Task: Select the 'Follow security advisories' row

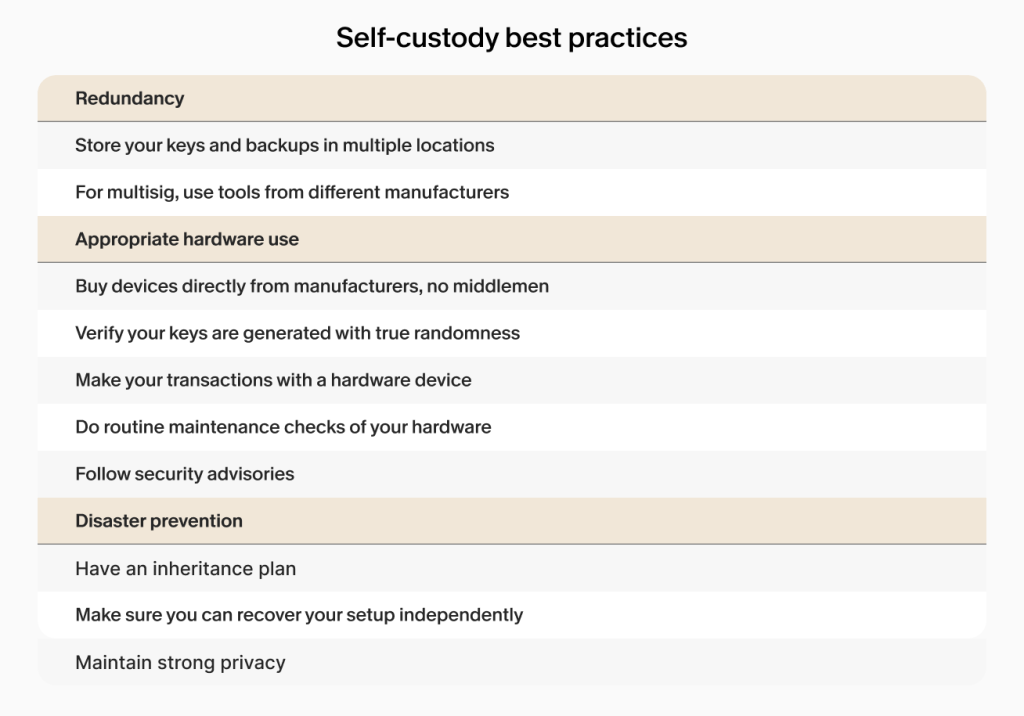Action: [511, 474]
